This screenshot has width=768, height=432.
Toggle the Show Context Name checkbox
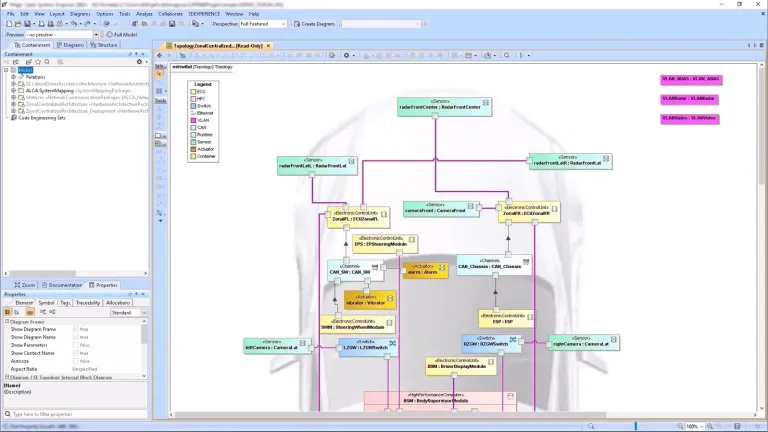[x=75, y=353]
